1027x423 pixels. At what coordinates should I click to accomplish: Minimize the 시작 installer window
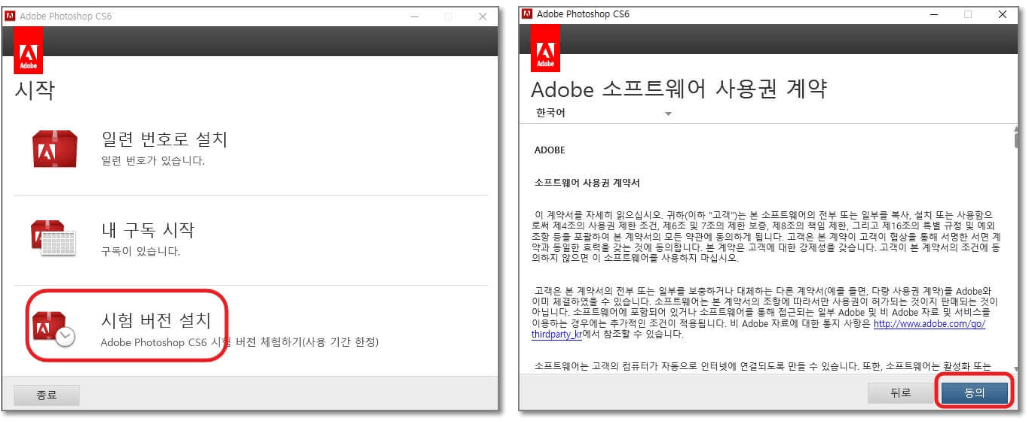[412, 16]
